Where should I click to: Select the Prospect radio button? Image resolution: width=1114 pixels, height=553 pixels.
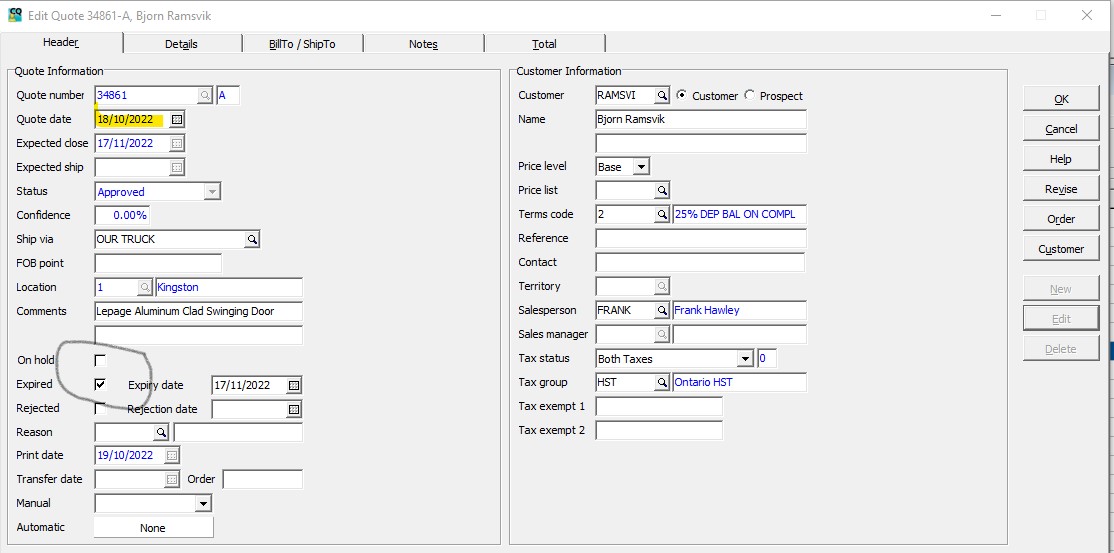[x=750, y=96]
